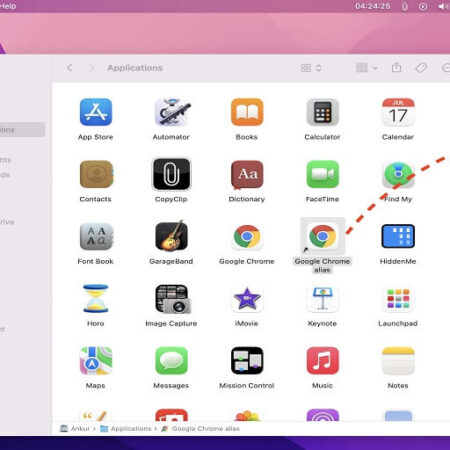Select the Launchpad app icon
The image size is (450, 450).
398,299
